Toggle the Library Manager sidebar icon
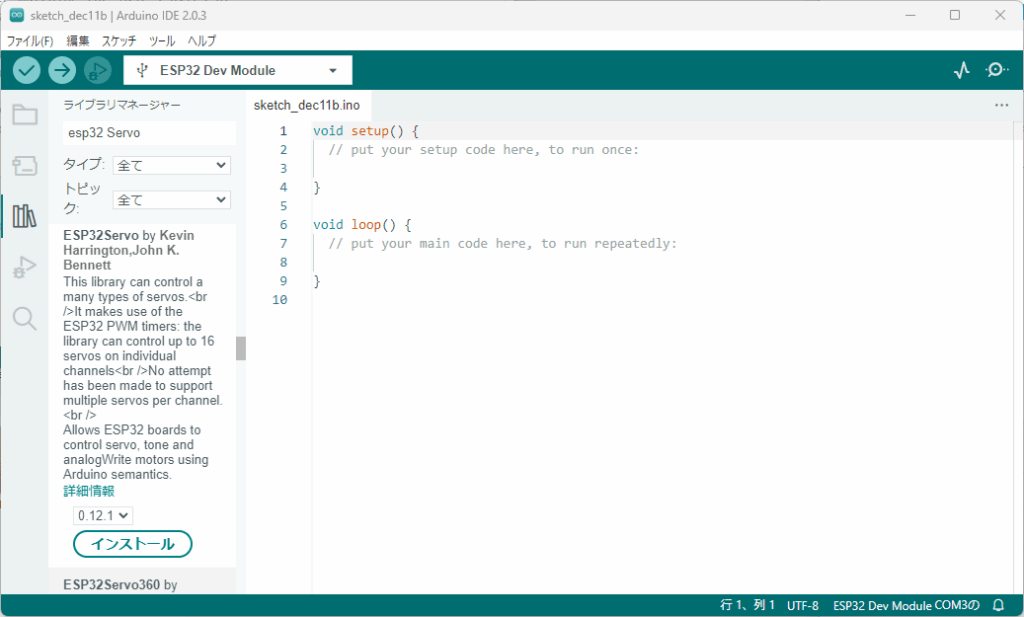Screen dimensions: 1024x617 [x=24, y=216]
